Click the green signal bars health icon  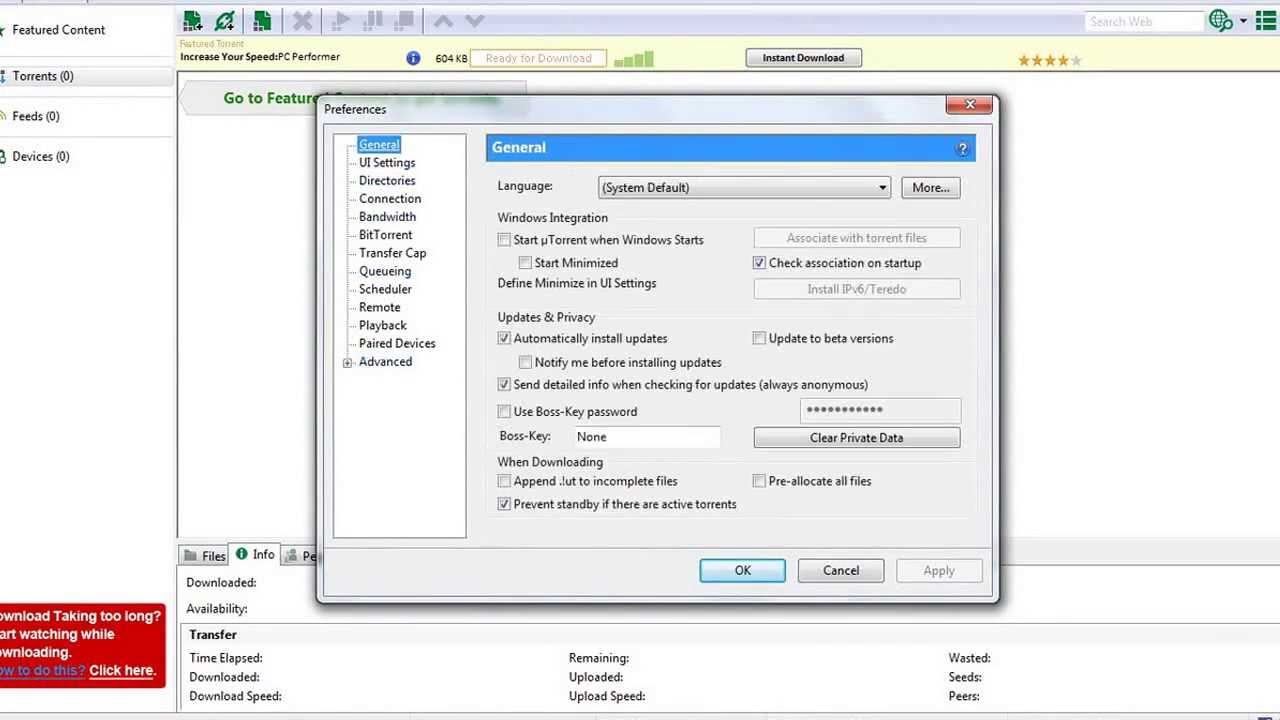[633, 60]
